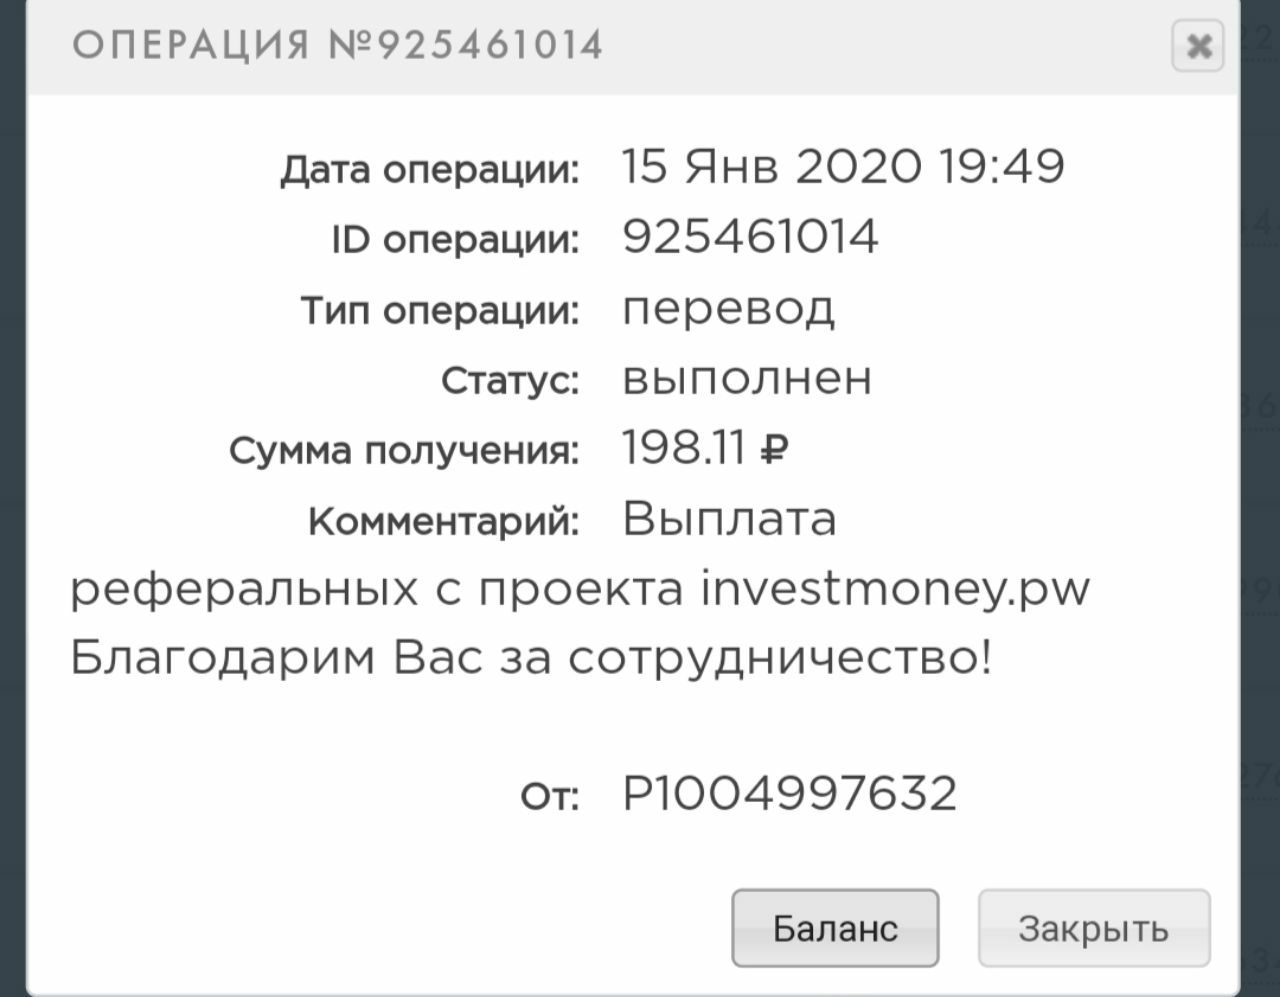Close the operation dialog with X icon
This screenshot has height=997, width=1280.
pos(1197,46)
